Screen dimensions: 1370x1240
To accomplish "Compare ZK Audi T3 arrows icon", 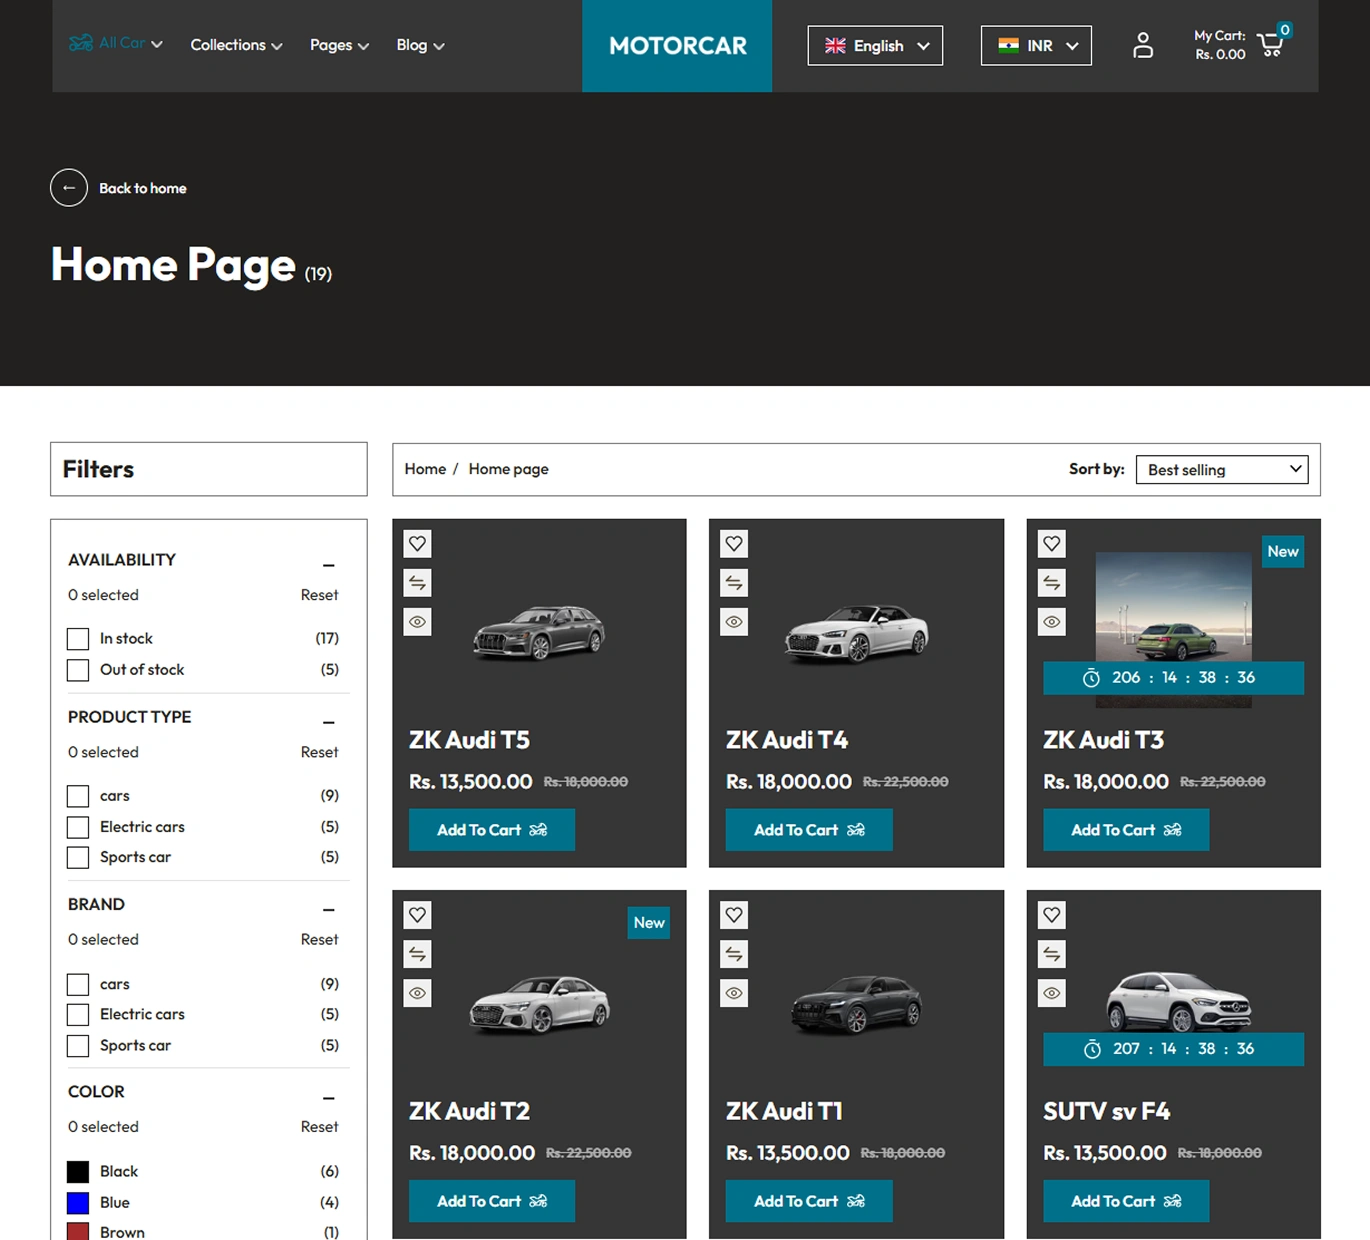I will click(x=1052, y=583).
